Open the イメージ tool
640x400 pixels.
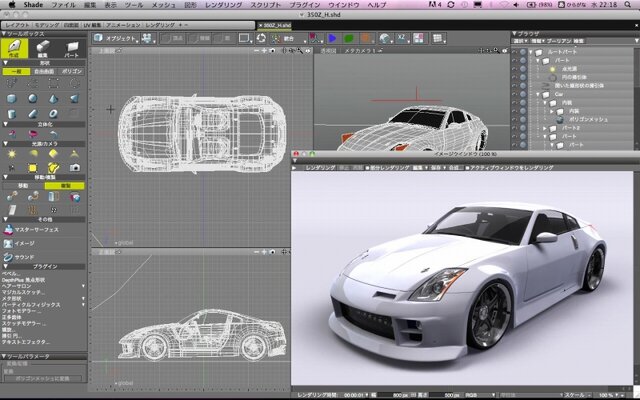tap(19, 243)
